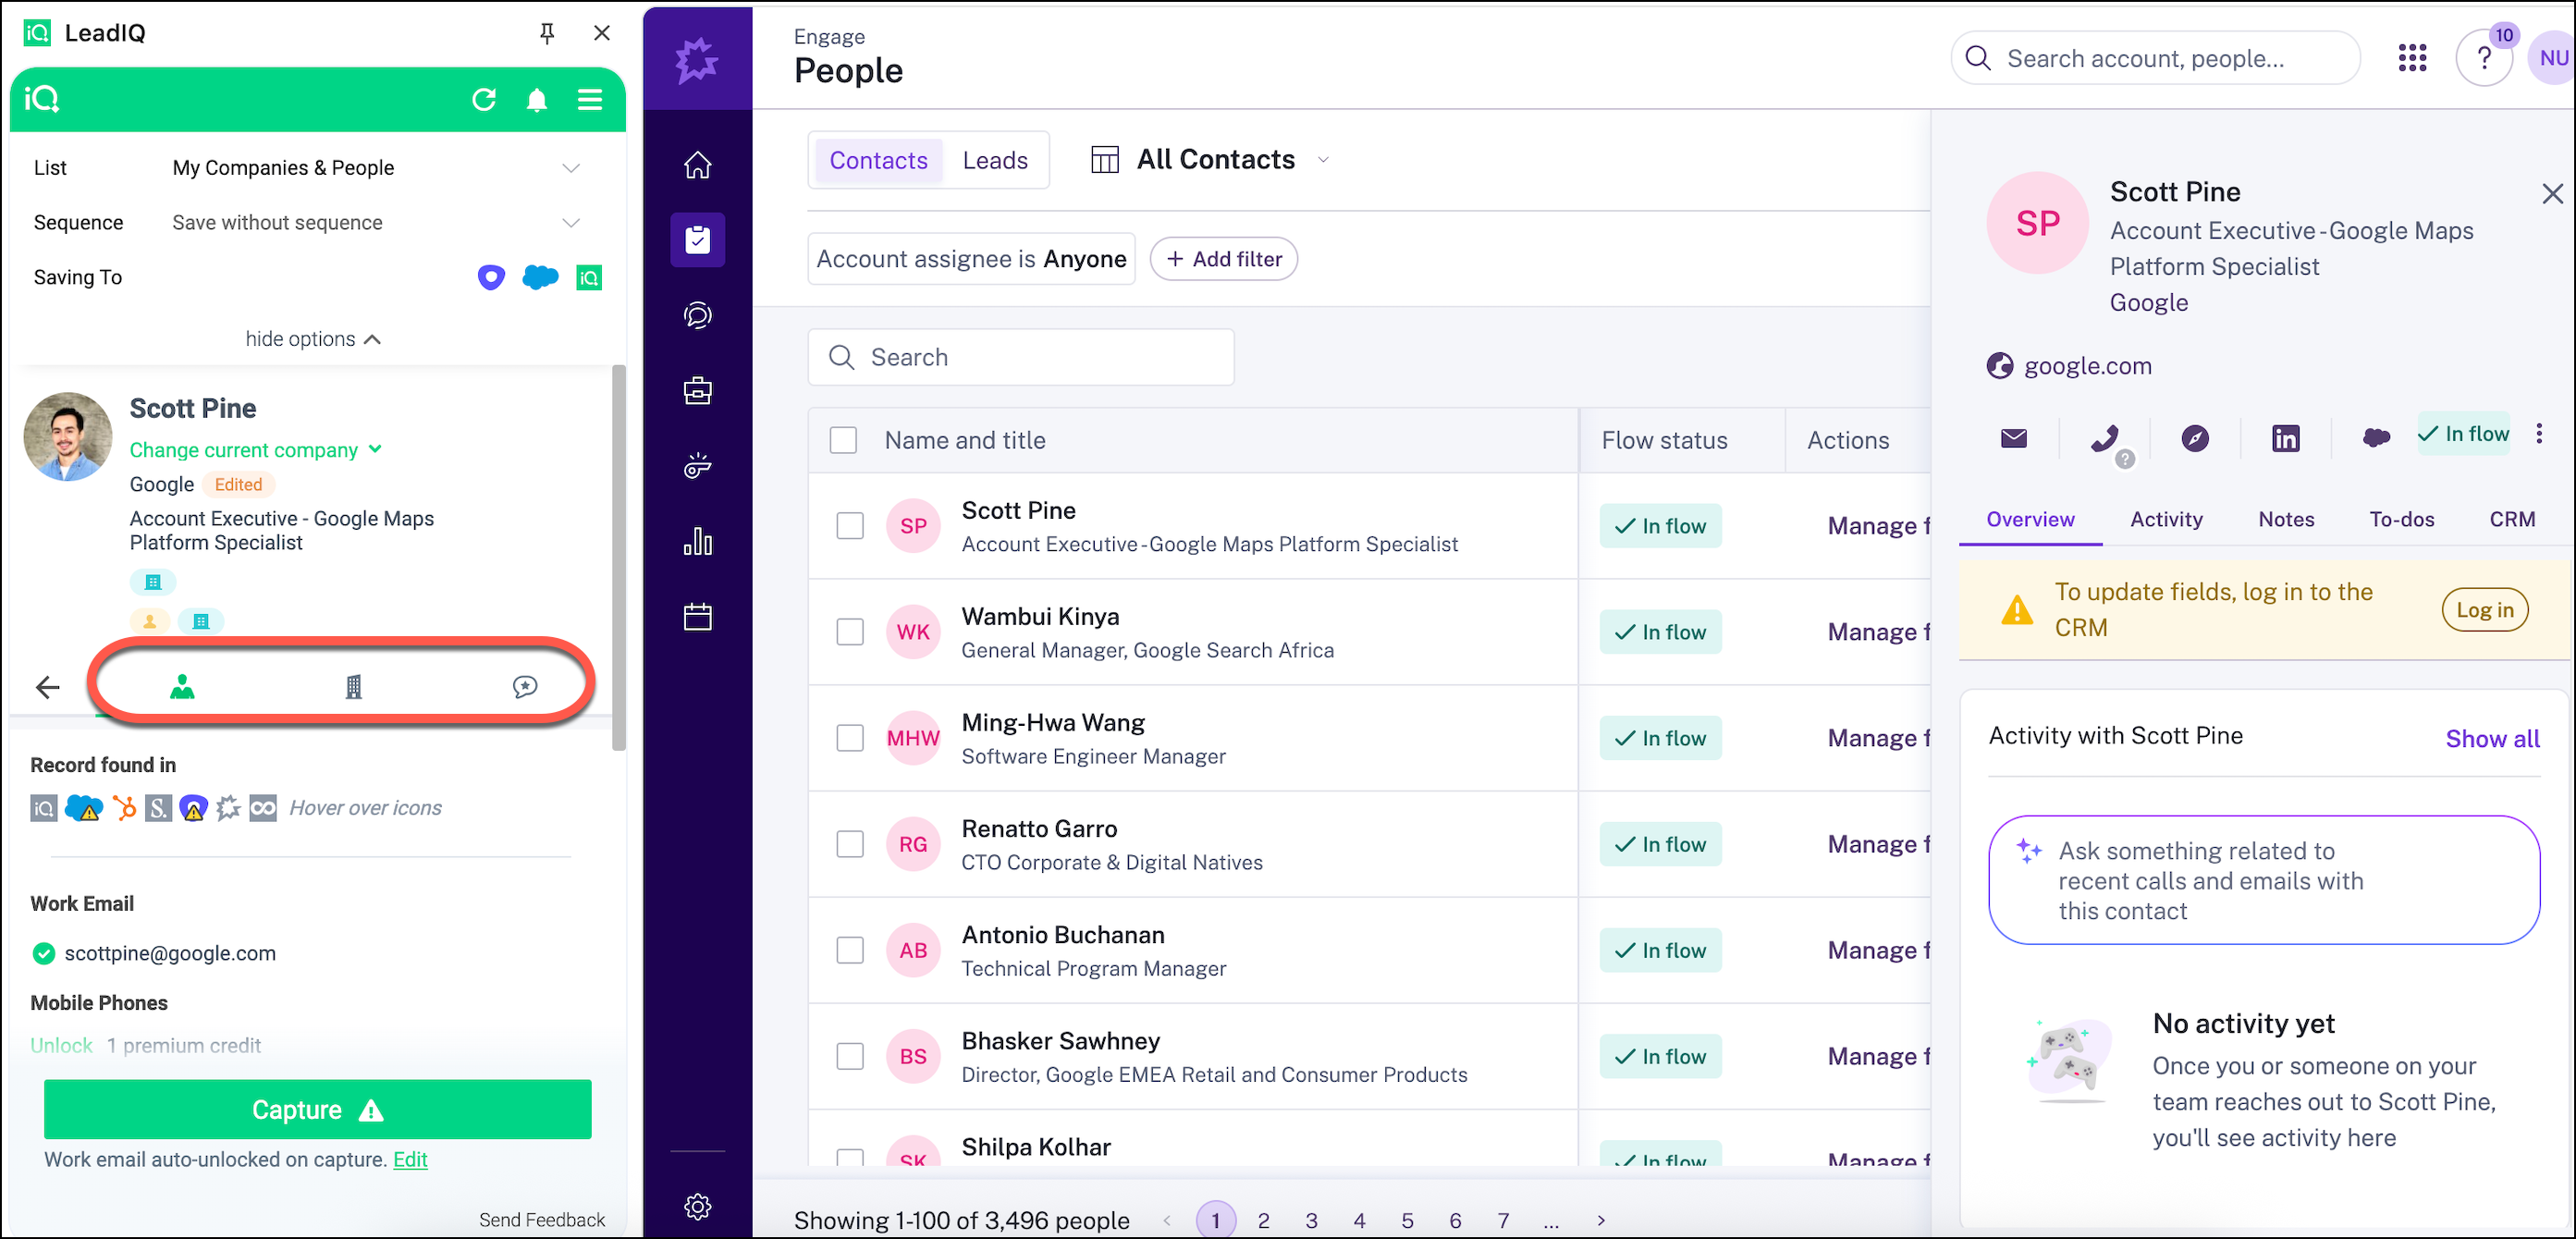Screen dimensions: 2576x1239
Task: Open Scott Pine's LinkedIn icon
Action: pyautogui.click(x=2286, y=438)
